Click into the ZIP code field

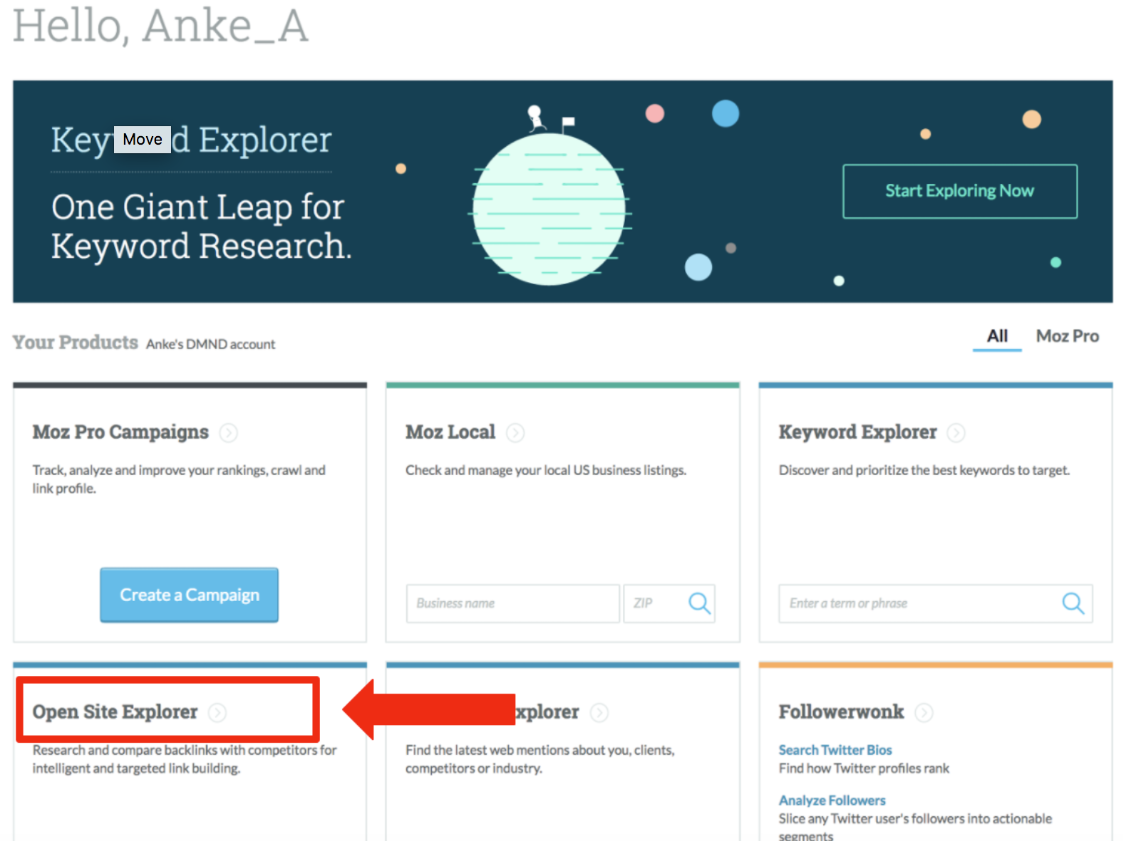tap(652, 603)
